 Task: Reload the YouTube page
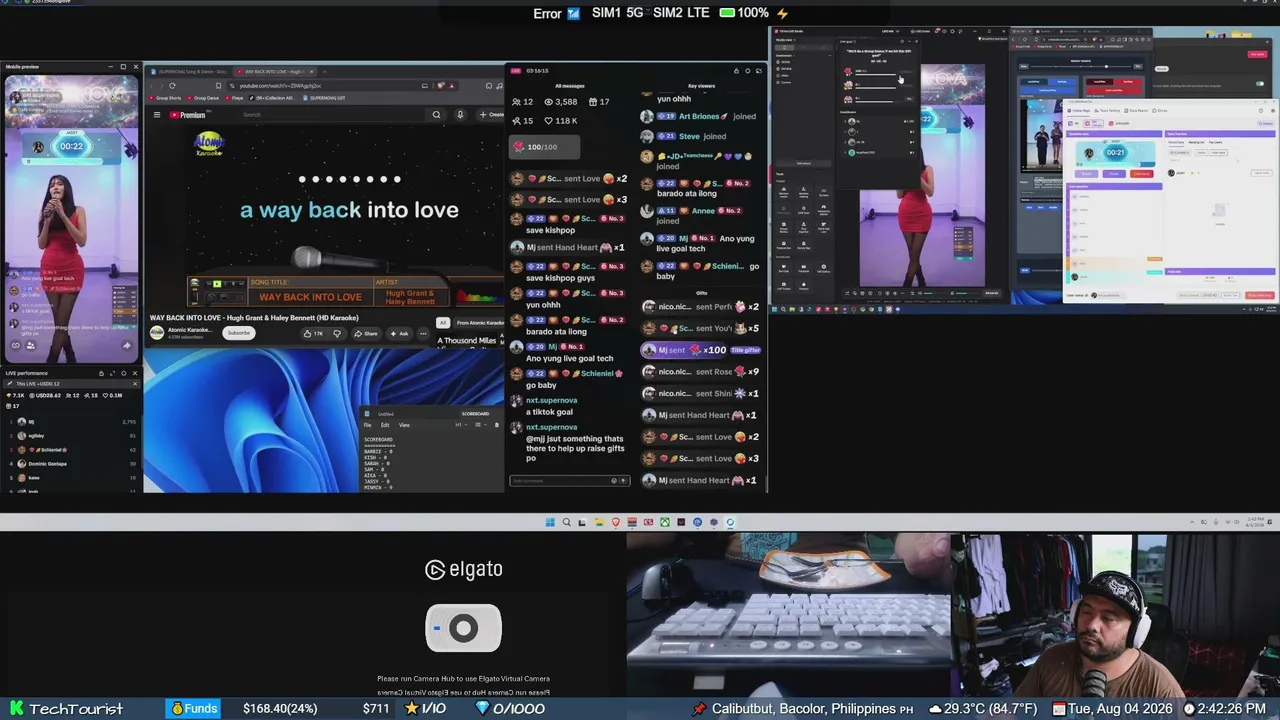(172, 86)
